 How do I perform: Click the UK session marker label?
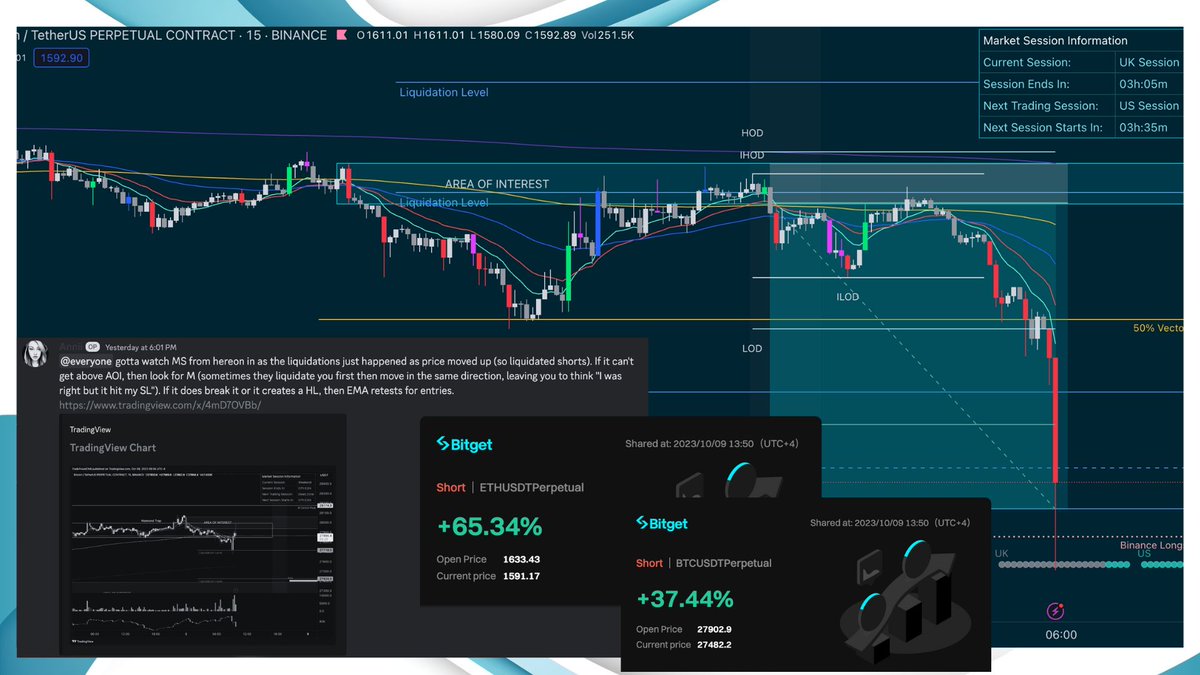(1001, 553)
